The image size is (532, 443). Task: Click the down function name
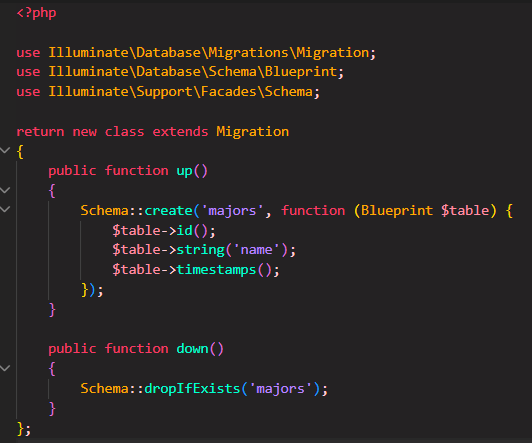[x=192, y=349]
